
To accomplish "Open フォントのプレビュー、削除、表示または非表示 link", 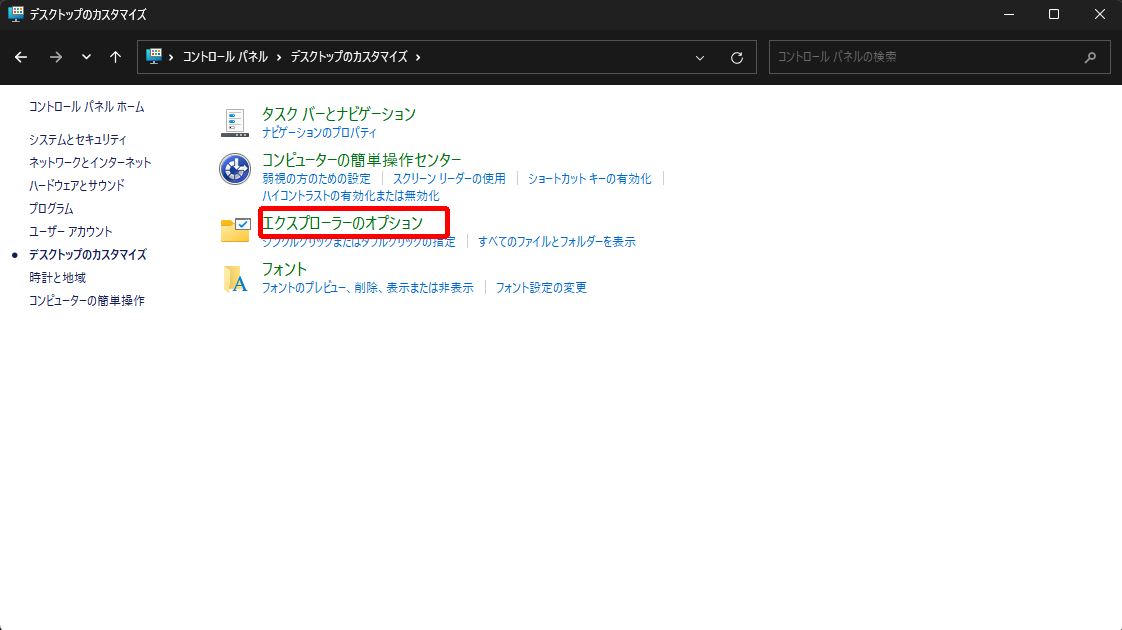I will click(368, 288).
